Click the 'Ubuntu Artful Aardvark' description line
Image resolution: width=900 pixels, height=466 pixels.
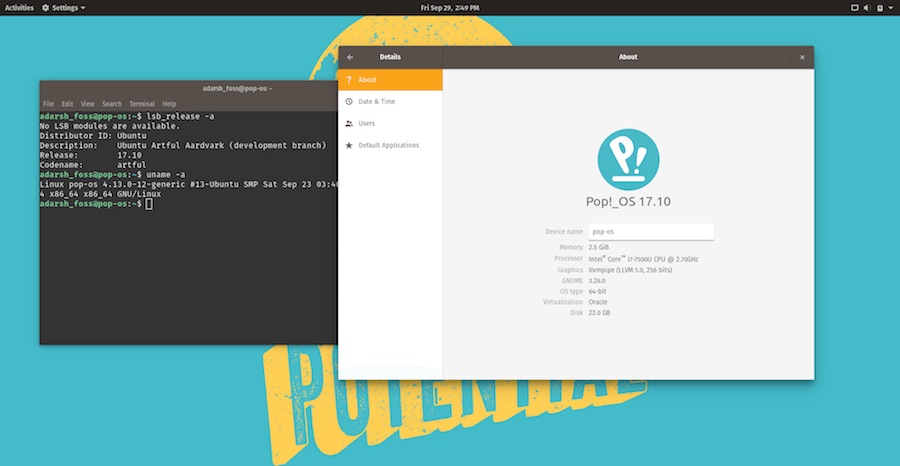(x=183, y=146)
